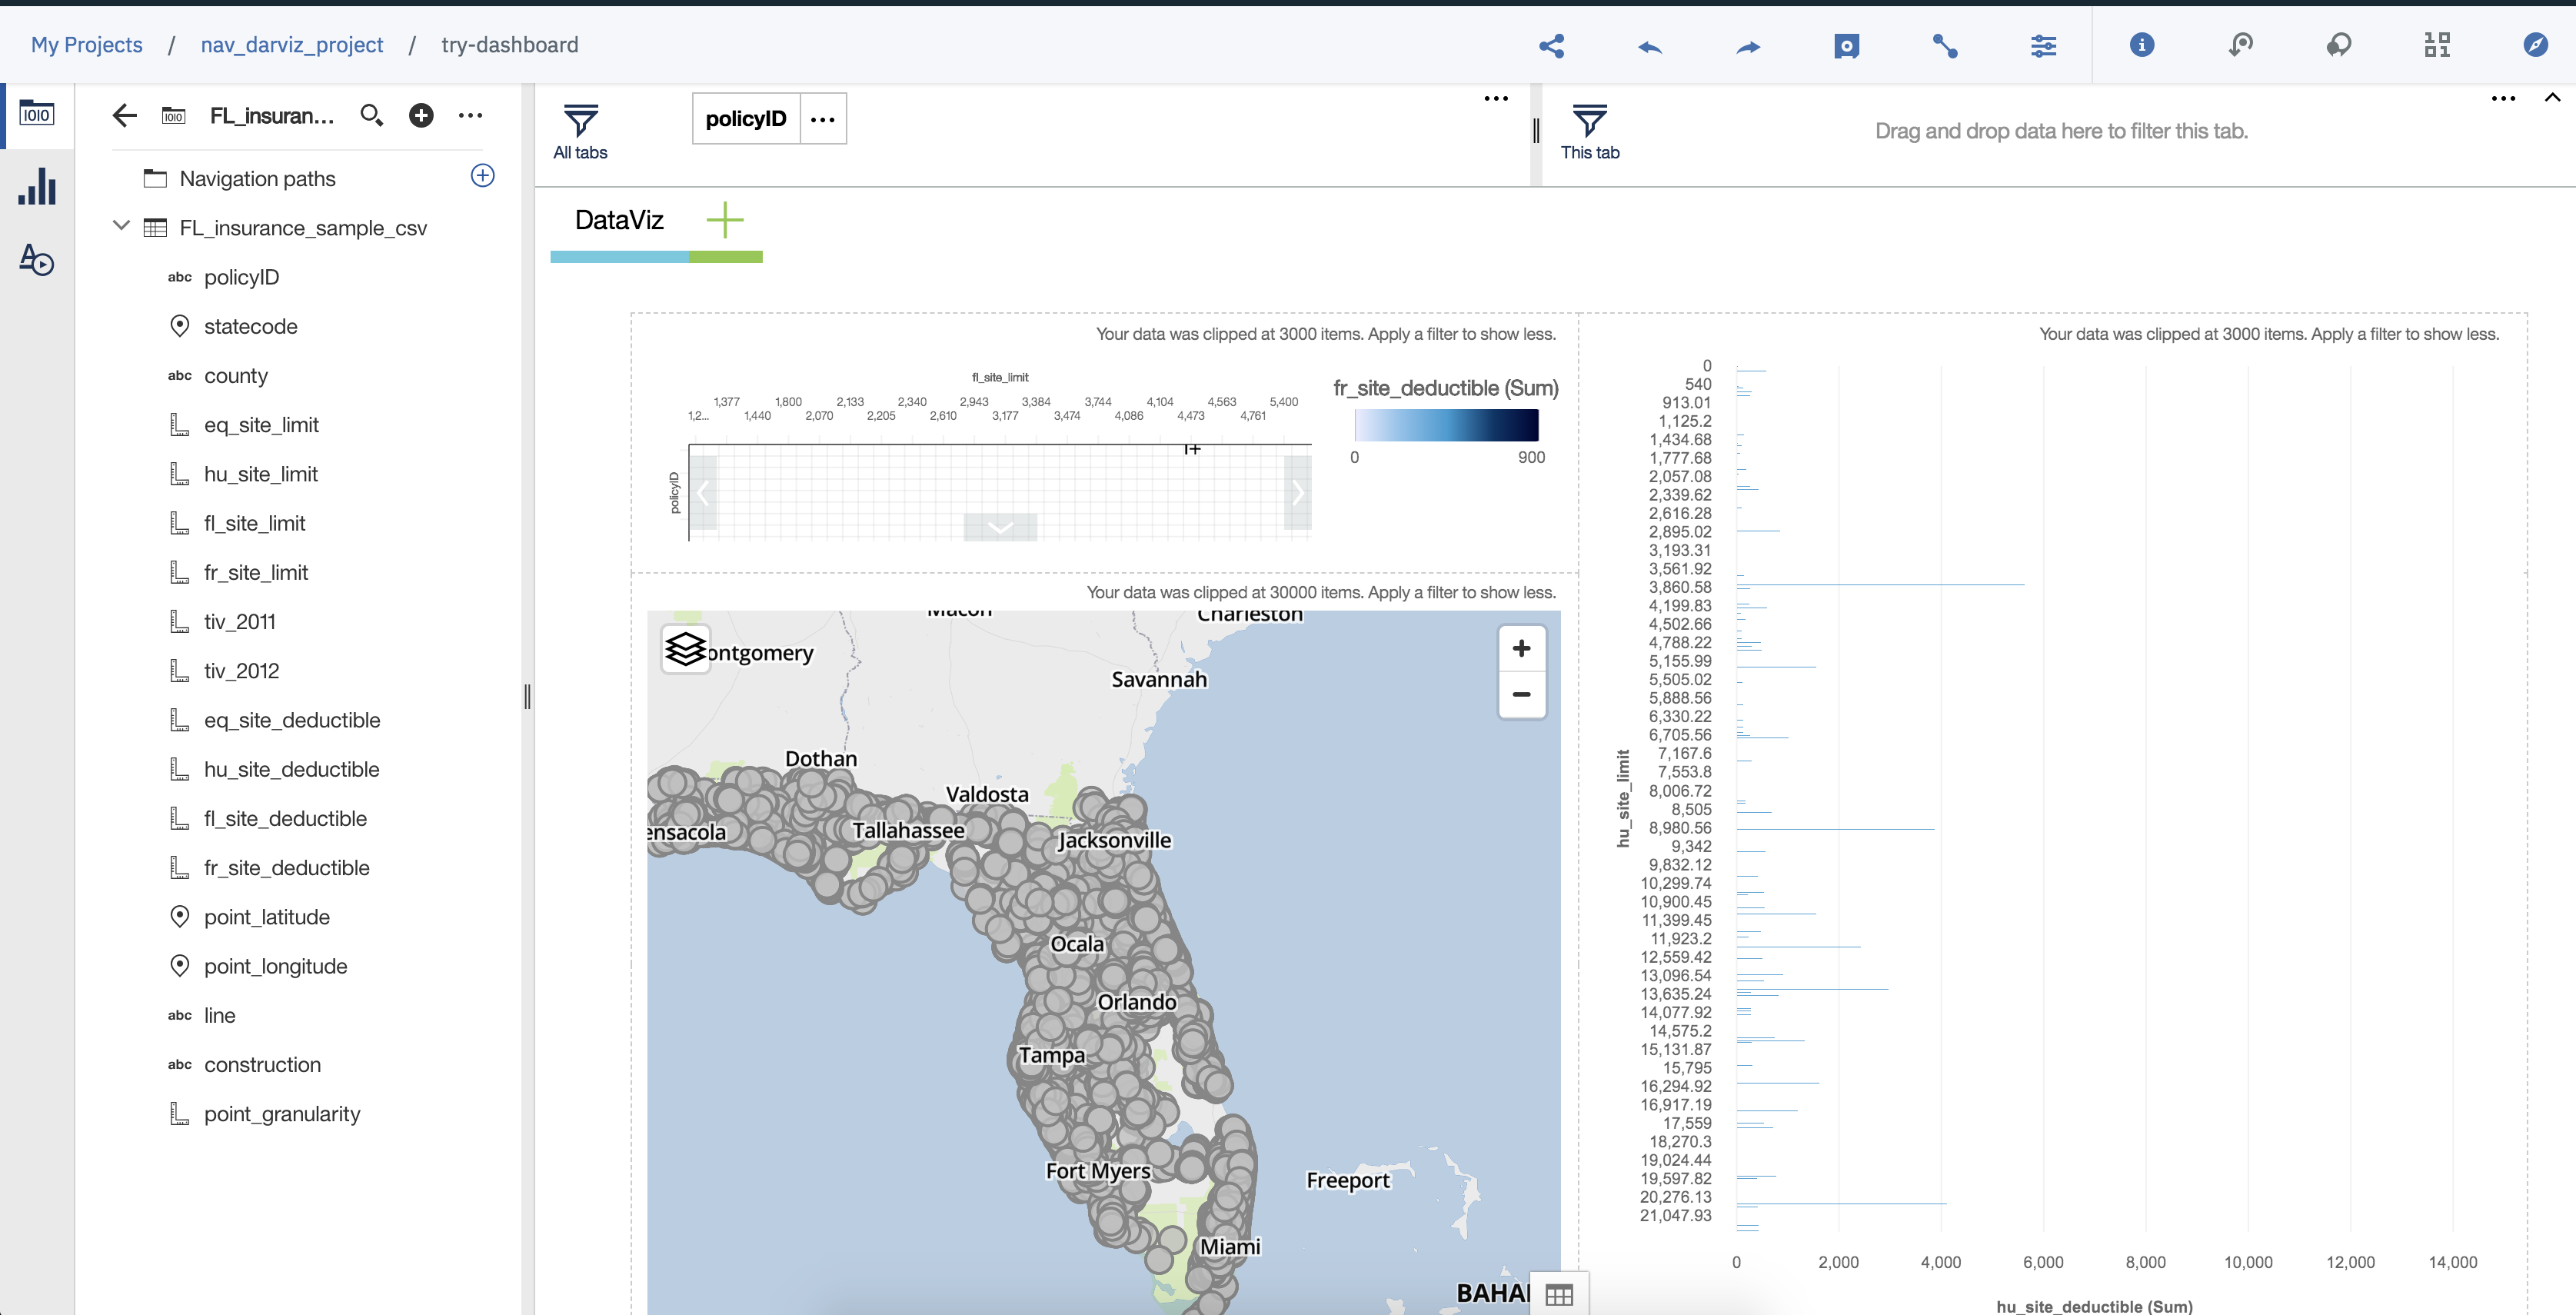Add a navigation path with plus icon
Image resolution: width=2576 pixels, height=1315 pixels.
(x=482, y=176)
